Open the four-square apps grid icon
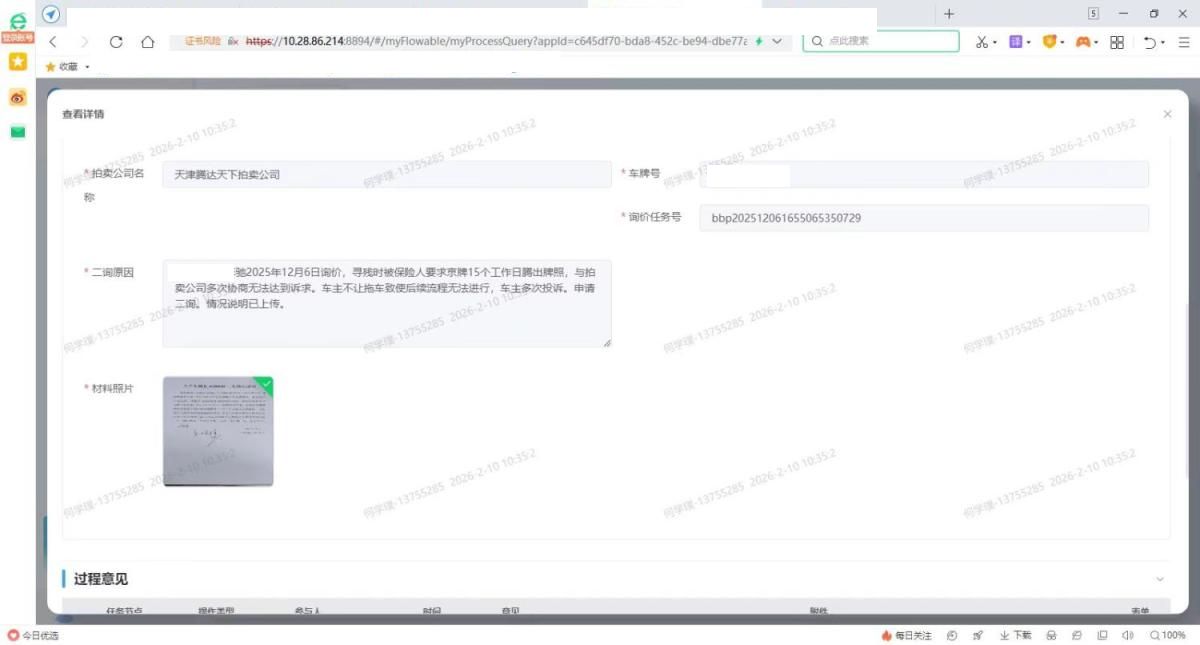Image resolution: width=1200 pixels, height=645 pixels. pyautogui.click(x=1117, y=42)
